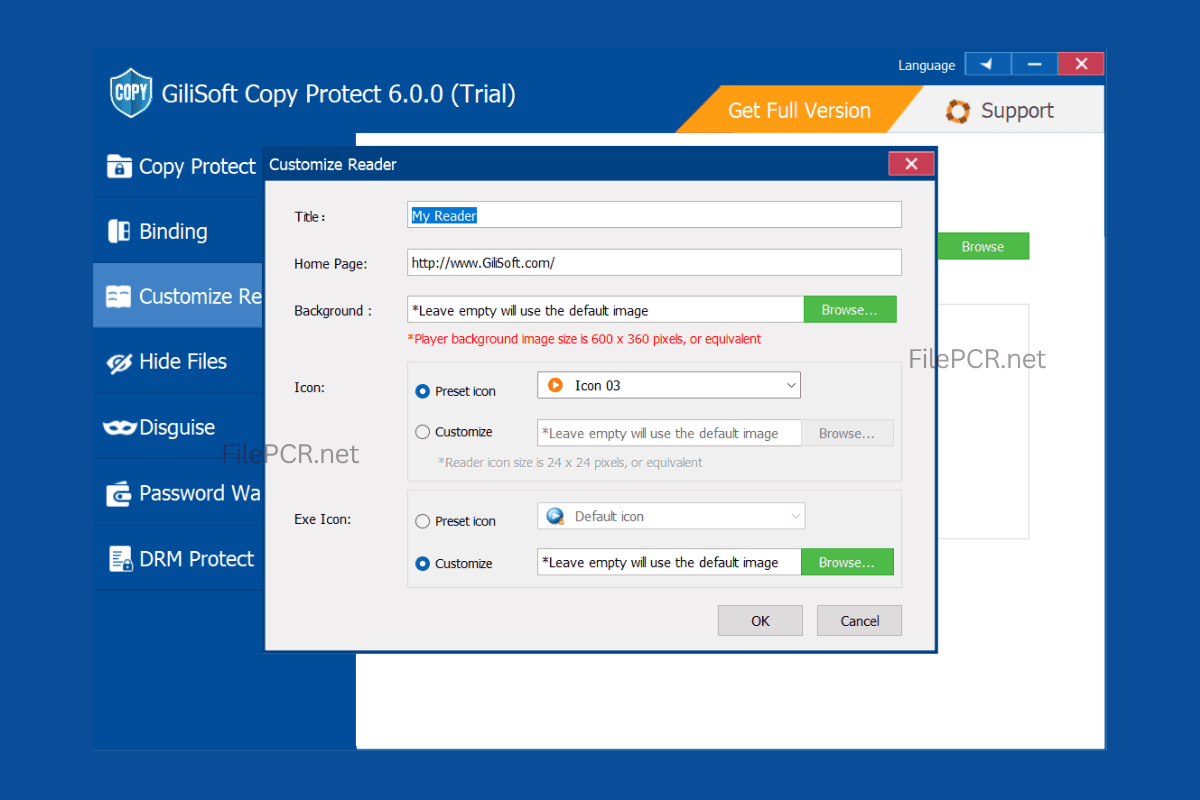Select Customize radio under Icon
1200x800 pixels.
(422, 432)
